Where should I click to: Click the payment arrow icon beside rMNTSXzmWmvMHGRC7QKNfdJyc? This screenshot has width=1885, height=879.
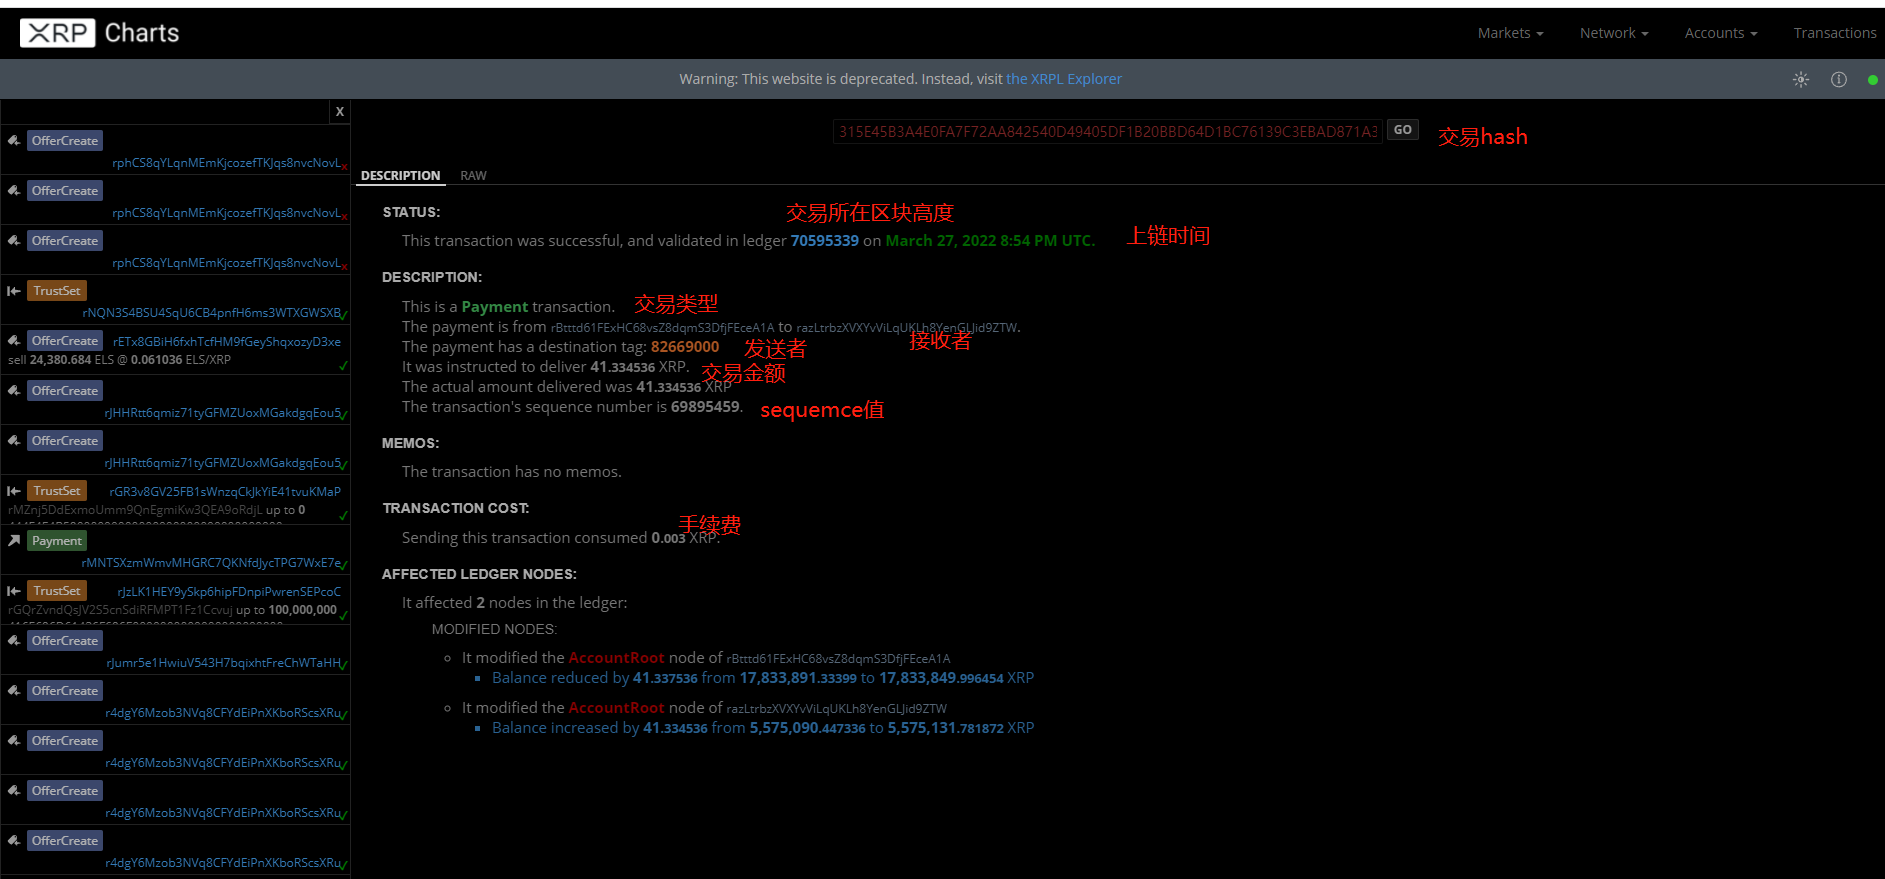14,540
